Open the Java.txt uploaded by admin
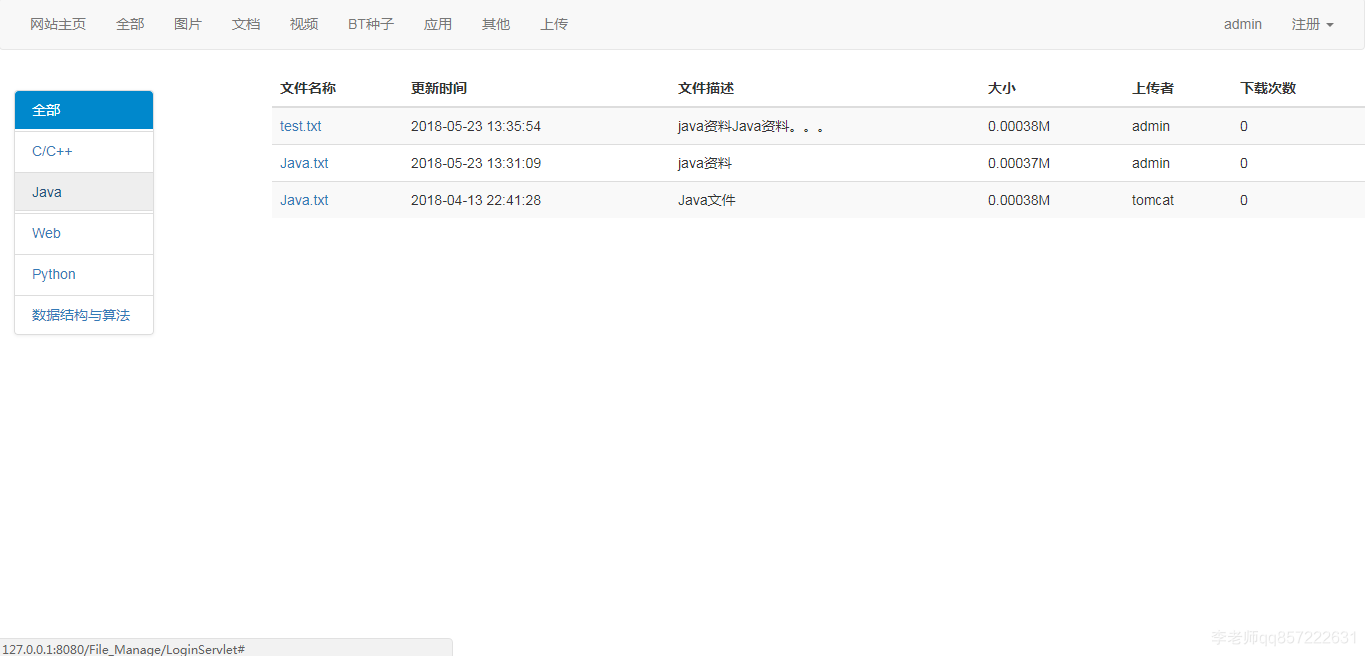Image resolution: width=1365 pixels, height=656 pixels. pyautogui.click(x=304, y=163)
